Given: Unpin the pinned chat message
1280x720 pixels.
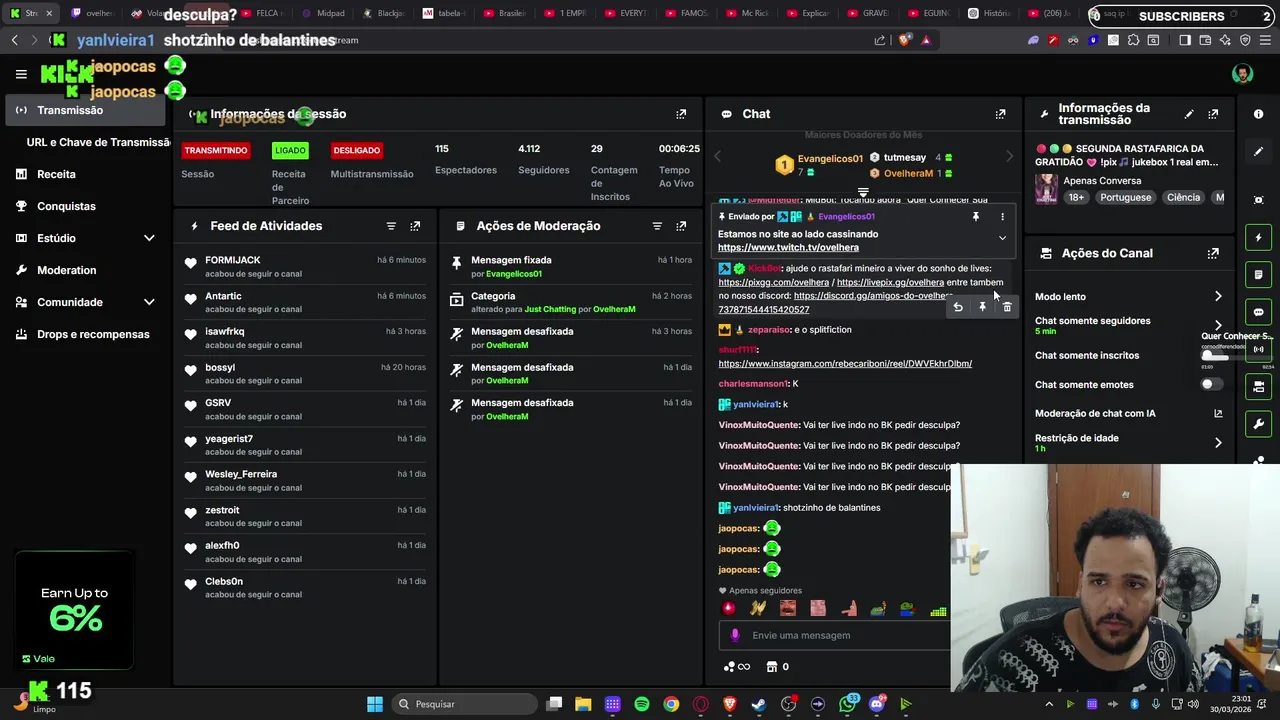Looking at the screenshot, I should tap(976, 216).
